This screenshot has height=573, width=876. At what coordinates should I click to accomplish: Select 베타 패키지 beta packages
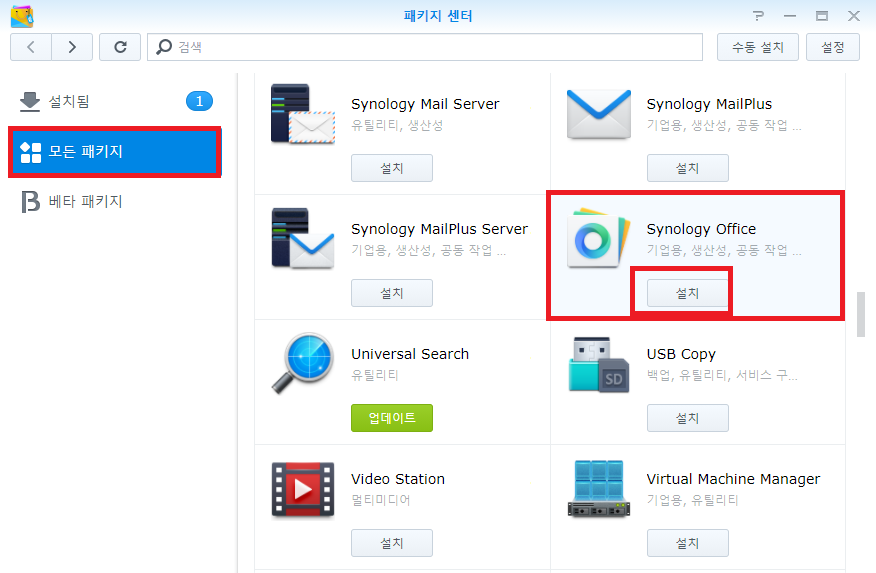[x=115, y=201]
